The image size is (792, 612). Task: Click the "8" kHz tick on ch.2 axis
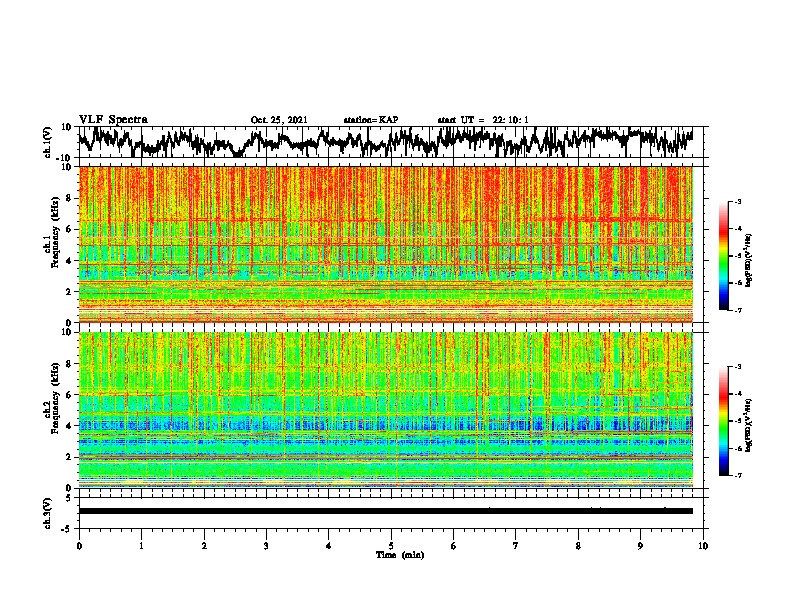pyautogui.click(x=70, y=364)
